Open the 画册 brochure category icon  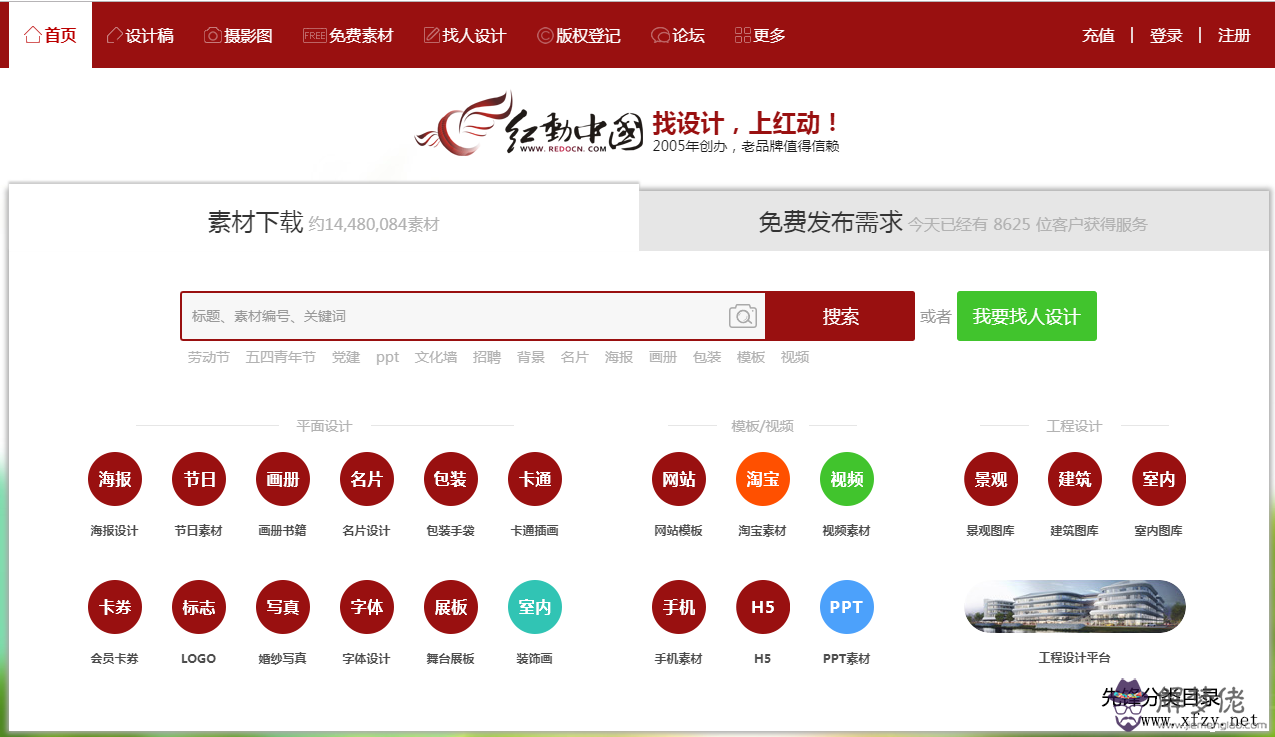[x=283, y=480]
